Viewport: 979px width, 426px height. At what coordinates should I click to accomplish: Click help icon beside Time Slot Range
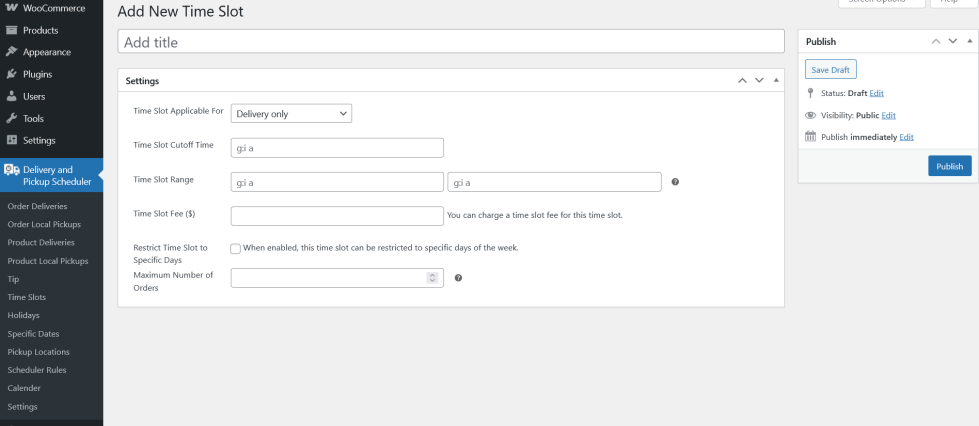(676, 182)
